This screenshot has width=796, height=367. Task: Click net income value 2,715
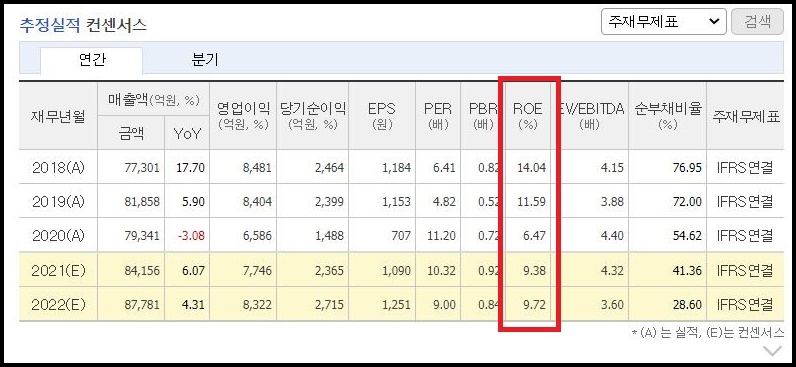click(x=329, y=305)
